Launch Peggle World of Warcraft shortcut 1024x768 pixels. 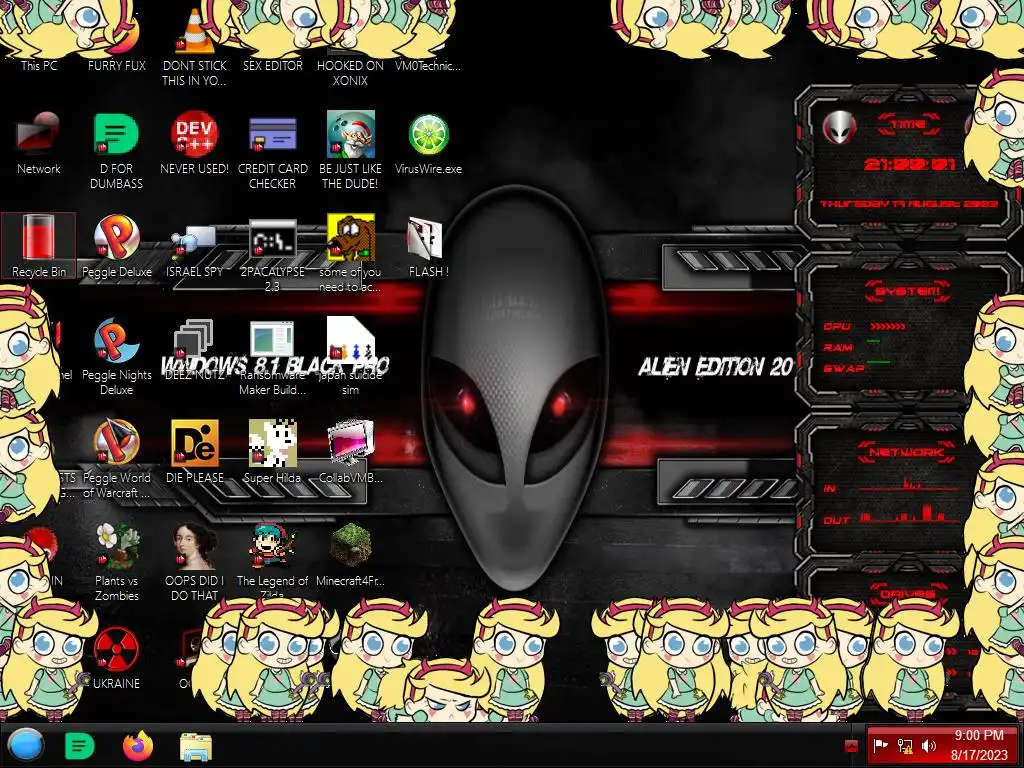(x=116, y=460)
